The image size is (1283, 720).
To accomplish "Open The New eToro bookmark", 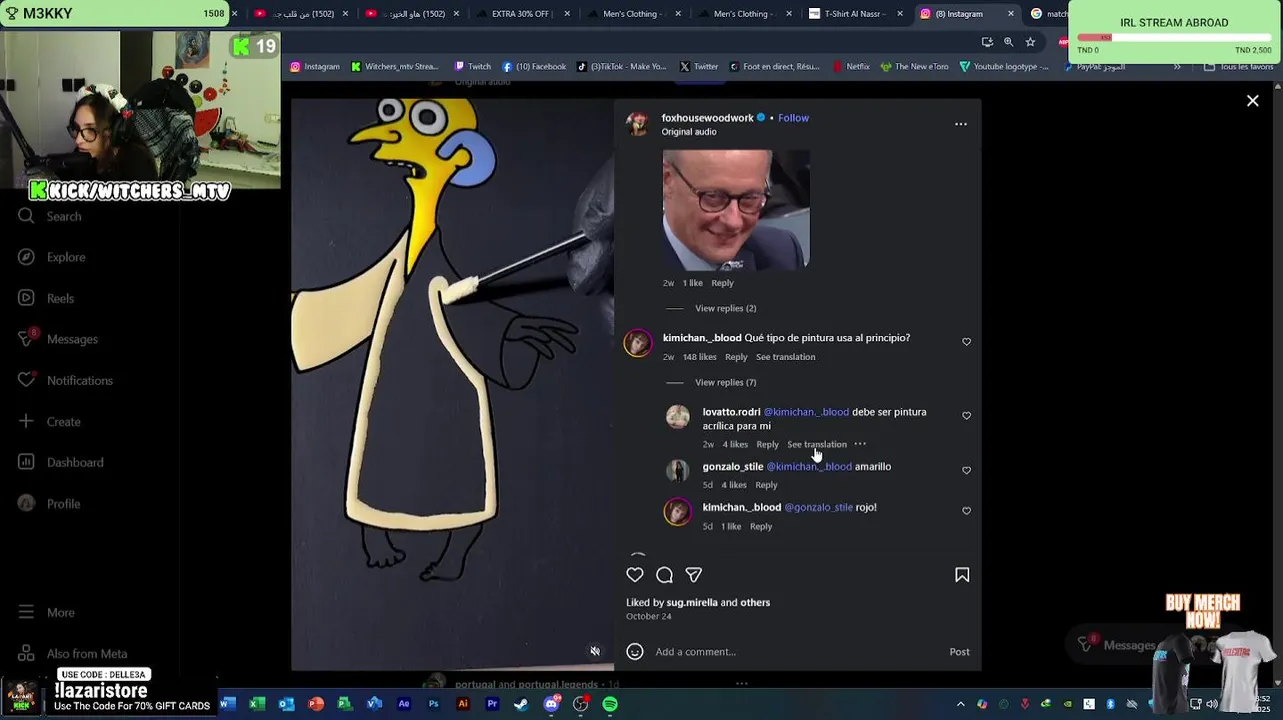I will click(x=914, y=67).
